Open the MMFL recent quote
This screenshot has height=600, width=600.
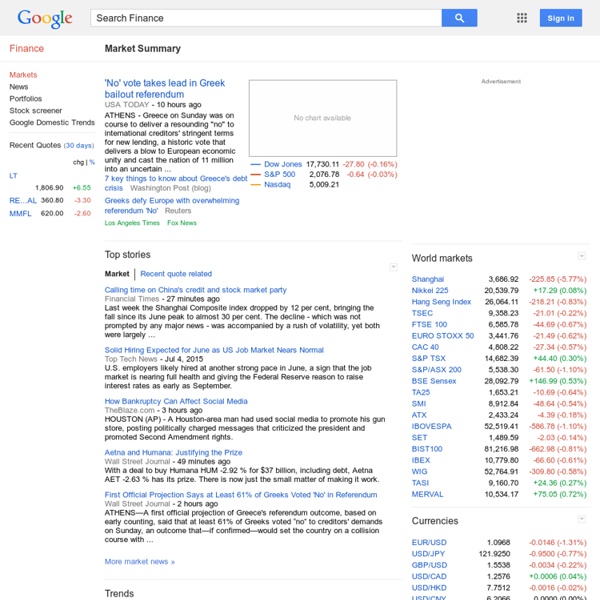click(20, 214)
